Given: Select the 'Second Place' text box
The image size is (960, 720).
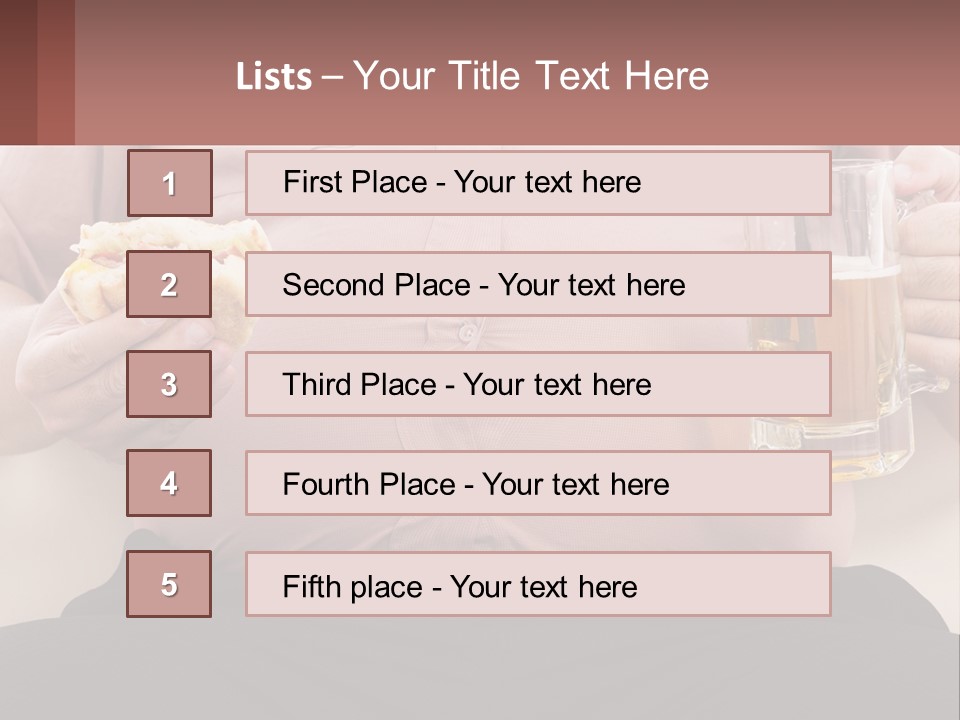Looking at the screenshot, I should [538, 284].
